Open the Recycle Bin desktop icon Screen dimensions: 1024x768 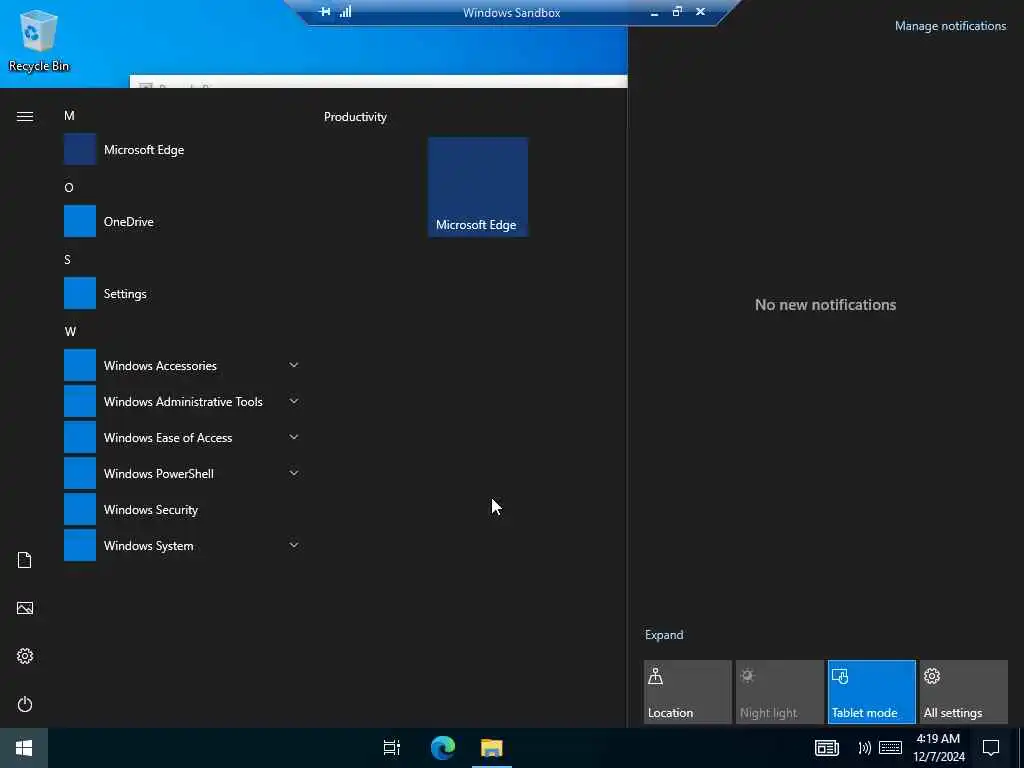[38, 41]
